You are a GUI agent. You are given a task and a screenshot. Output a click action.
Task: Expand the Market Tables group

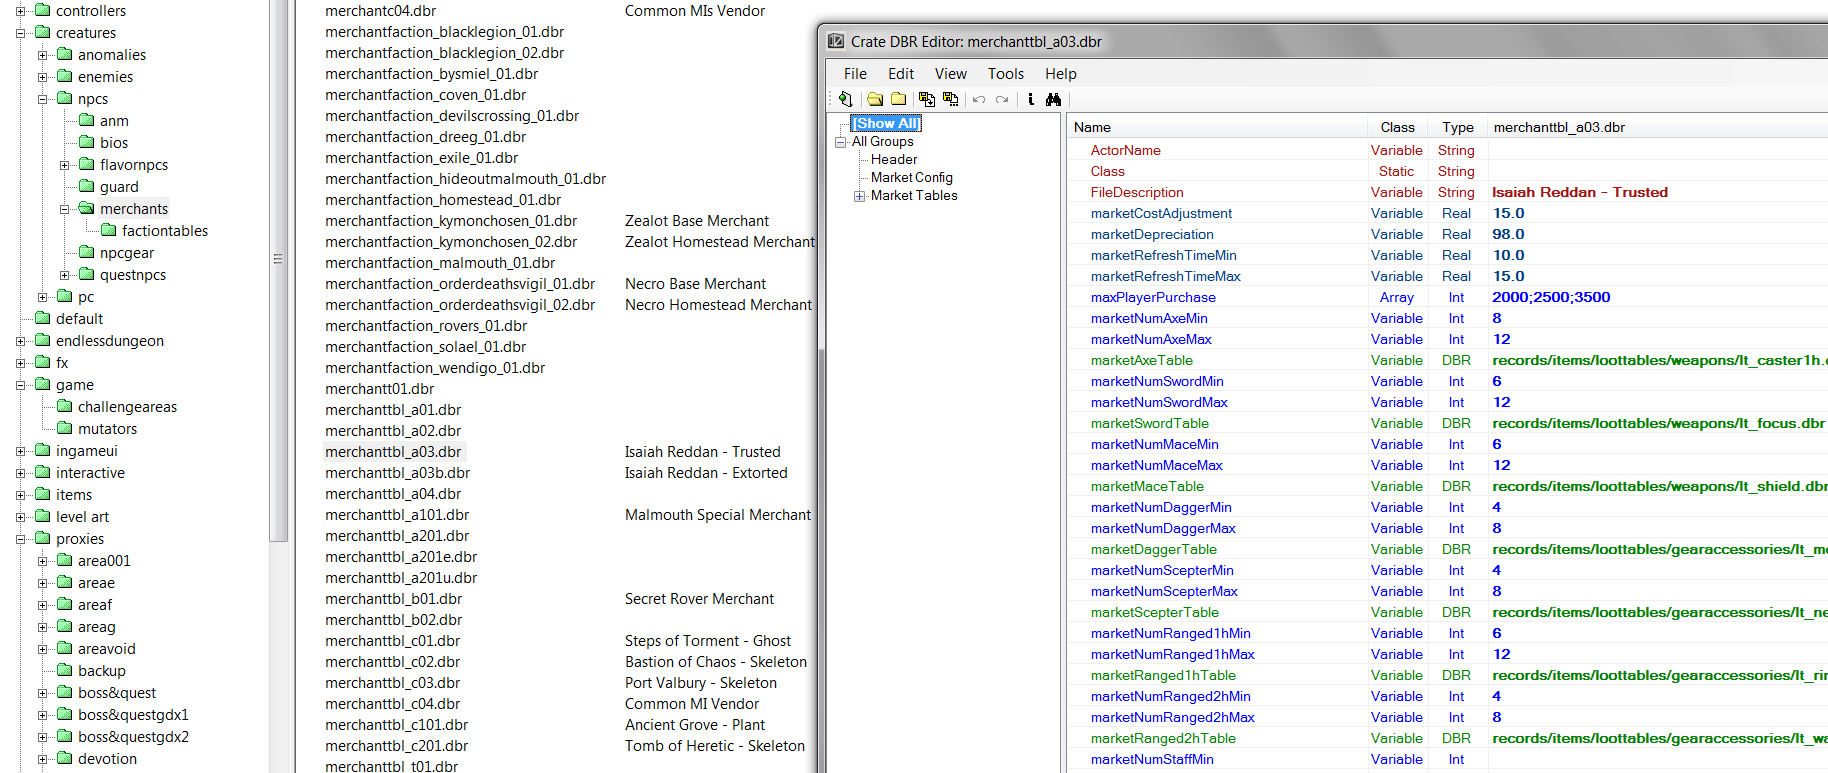pyautogui.click(x=859, y=196)
